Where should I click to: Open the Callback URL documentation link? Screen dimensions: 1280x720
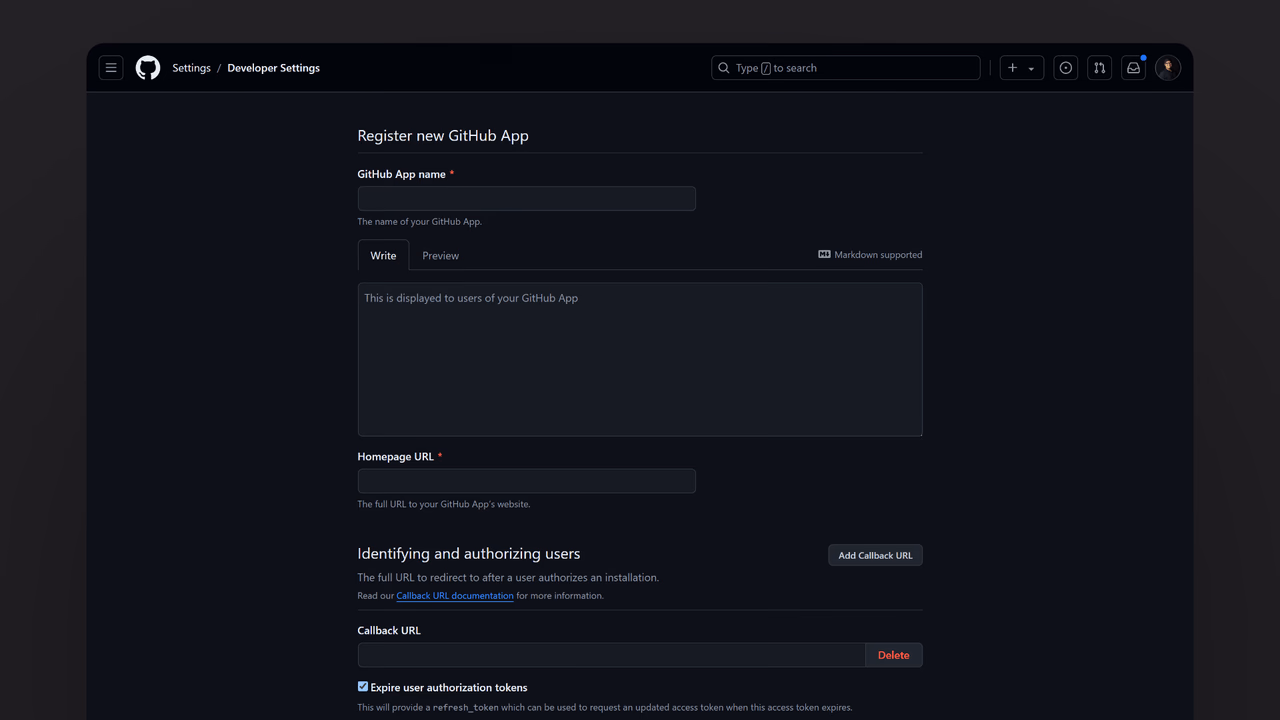point(455,596)
